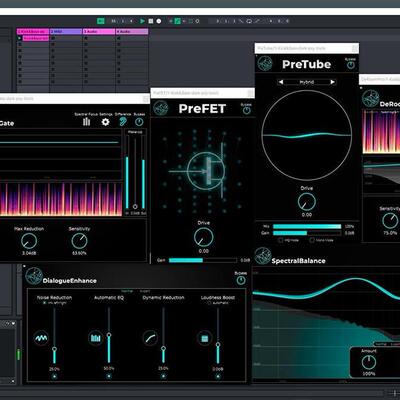Select the first pink track header
This screenshot has width=400, height=400.
pyautogui.click(x=33, y=32)
